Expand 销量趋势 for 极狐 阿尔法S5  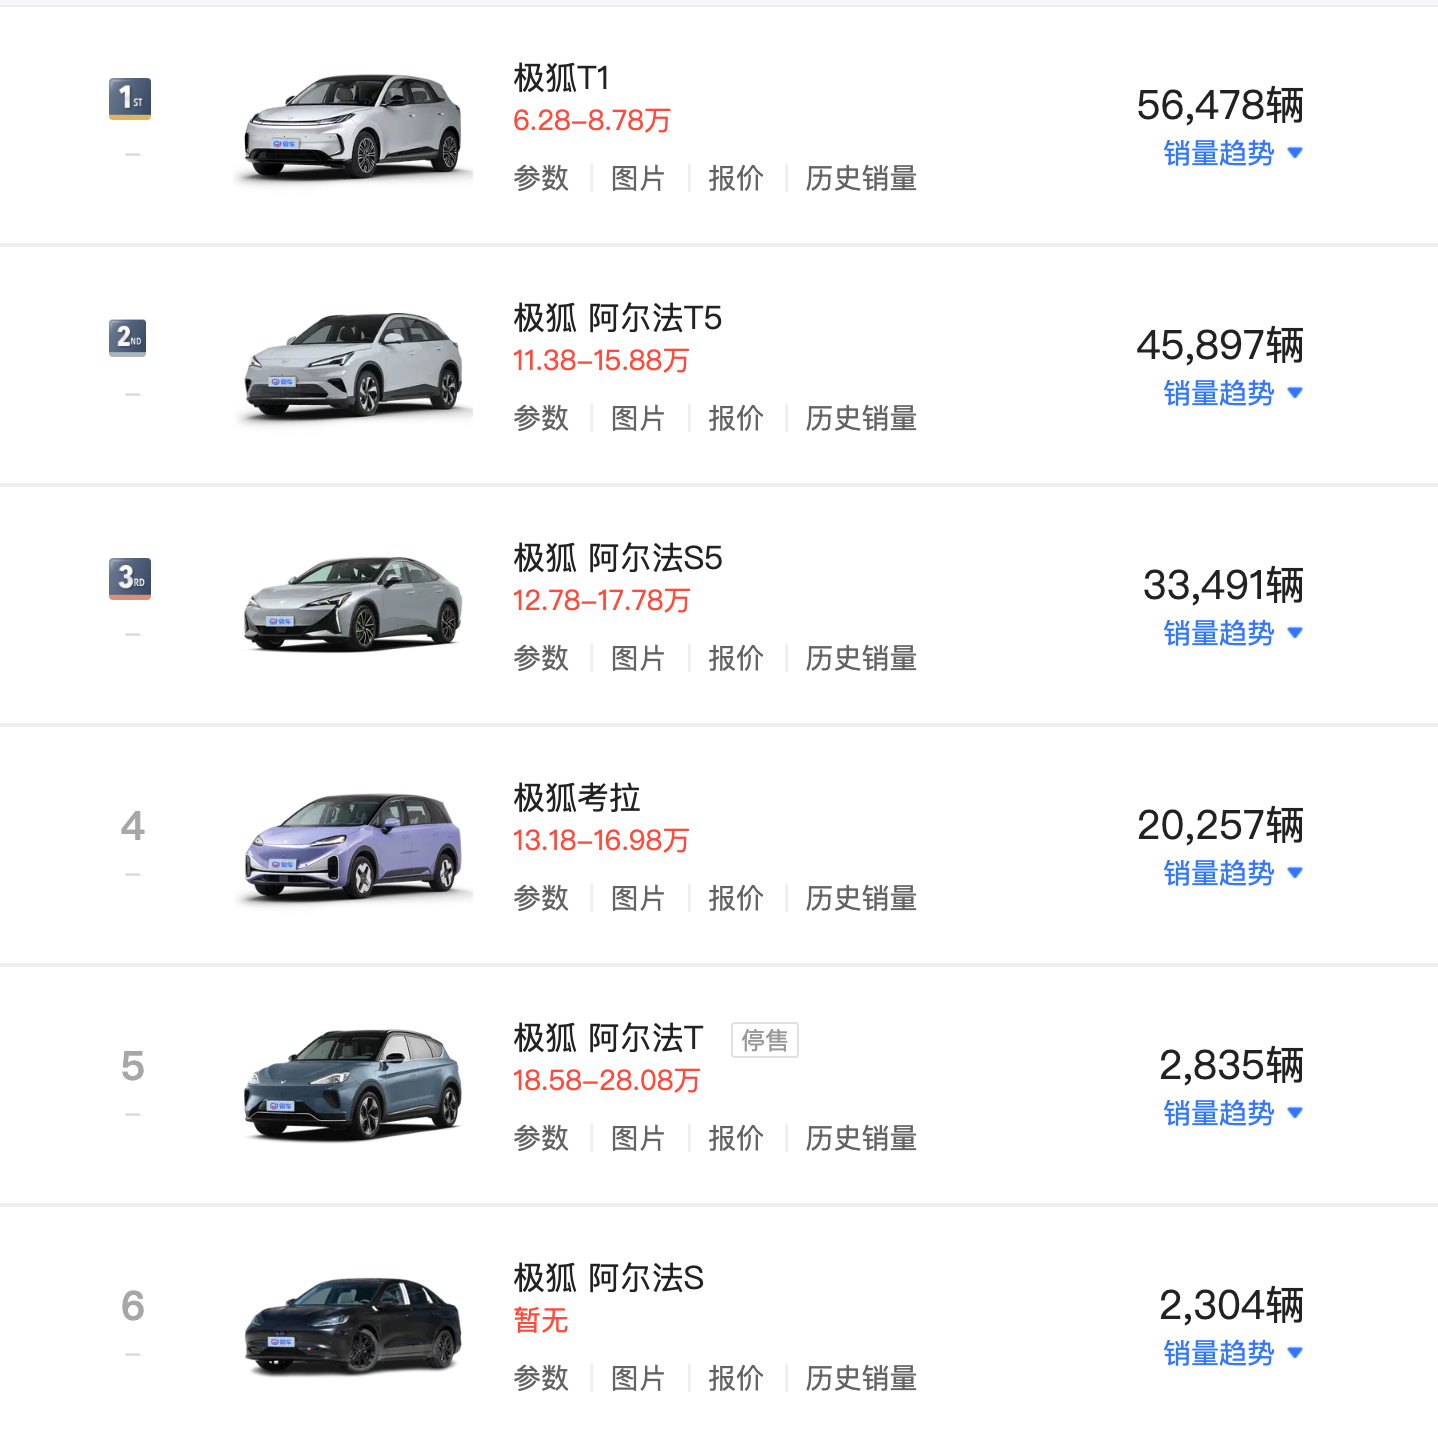pyautogui.click(x=1232, y=633)
